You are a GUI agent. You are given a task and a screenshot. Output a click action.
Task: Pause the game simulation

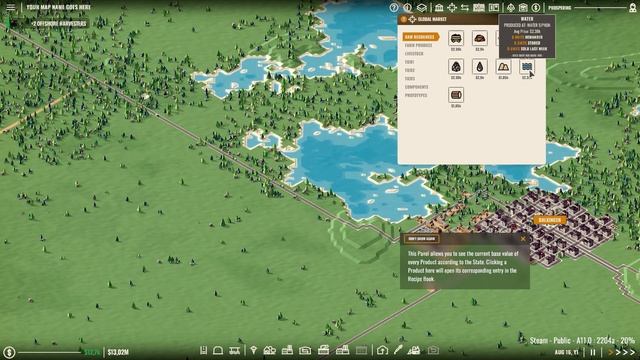click(593, 352)
